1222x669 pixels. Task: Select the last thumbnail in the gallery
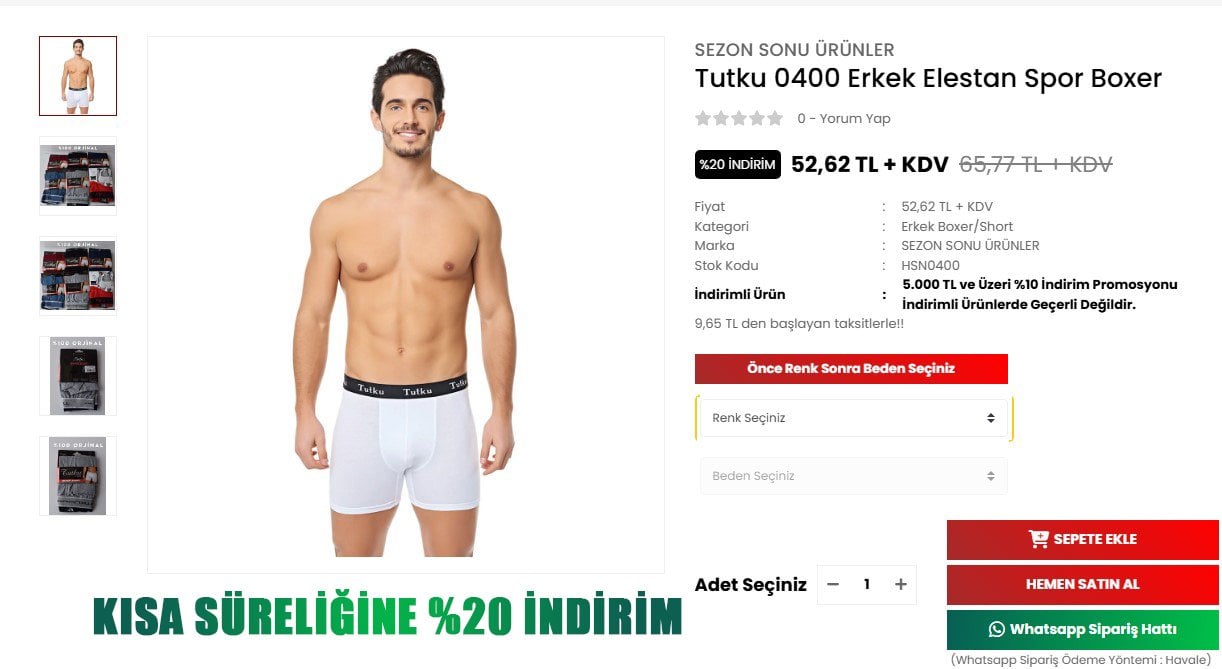[x=78, y=476]
